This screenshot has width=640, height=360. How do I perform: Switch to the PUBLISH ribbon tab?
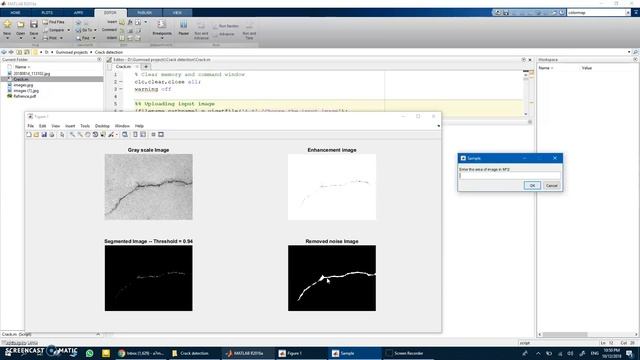click(144, 13)
